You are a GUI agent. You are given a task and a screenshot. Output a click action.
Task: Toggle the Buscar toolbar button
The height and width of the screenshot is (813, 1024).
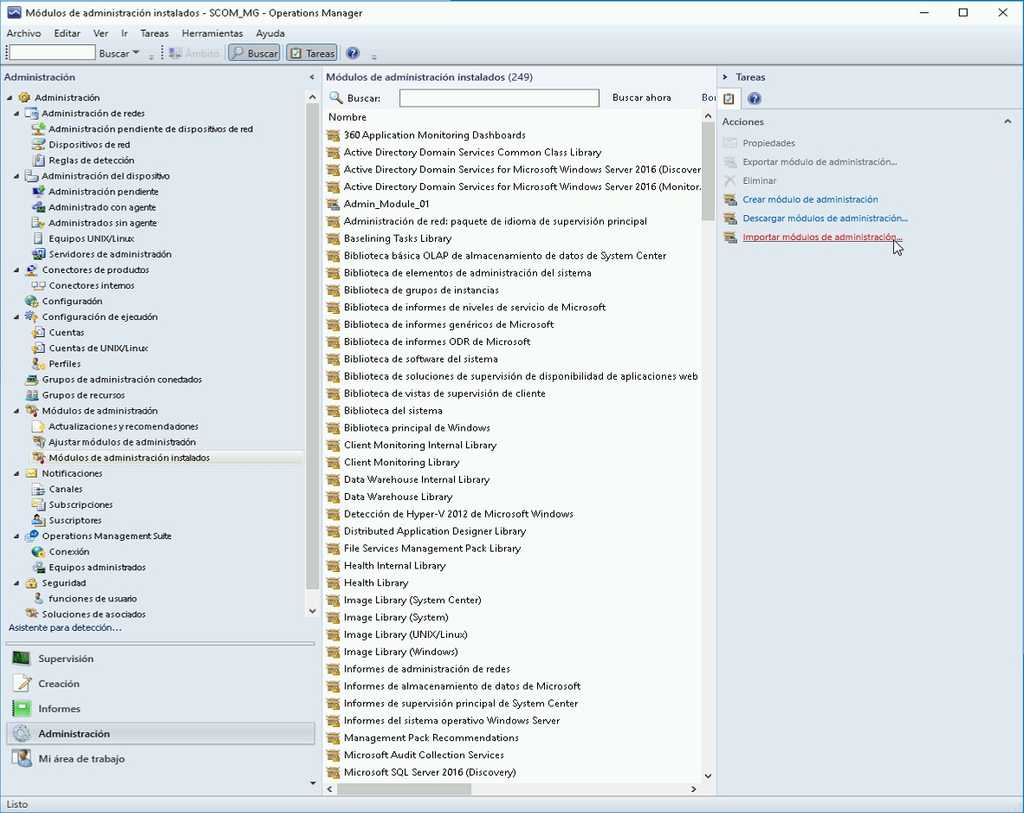pyautogui.click(x=254, y=54)
